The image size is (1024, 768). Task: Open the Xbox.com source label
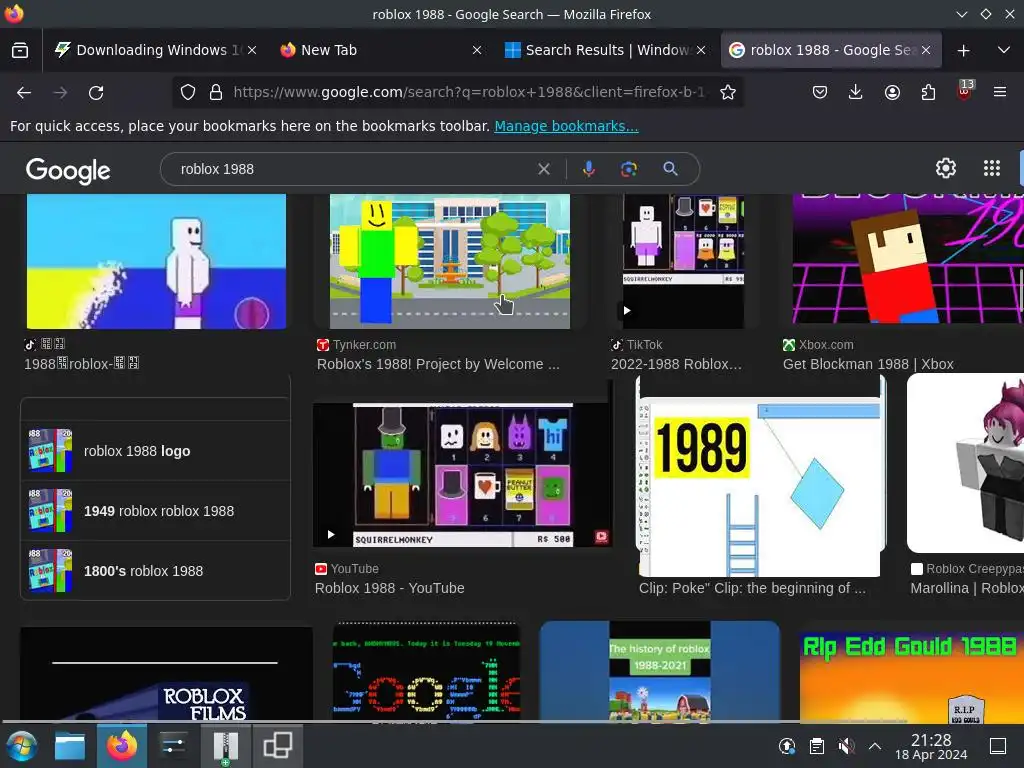pyautogui.click(x=825, y=345)
